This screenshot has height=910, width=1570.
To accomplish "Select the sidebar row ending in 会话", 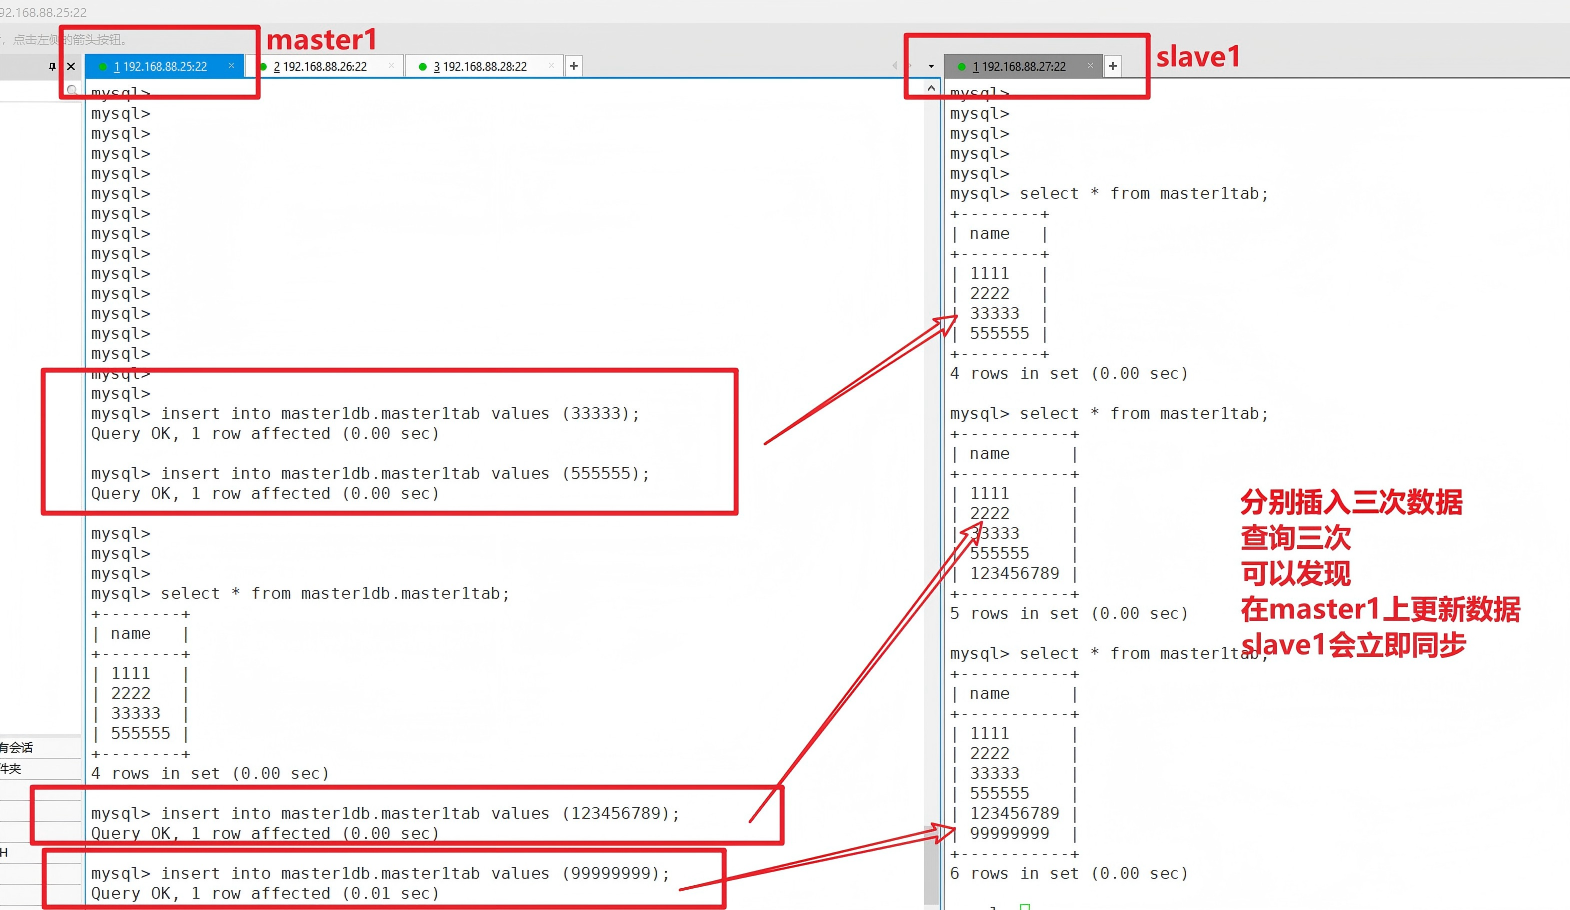I will (20, 747).
